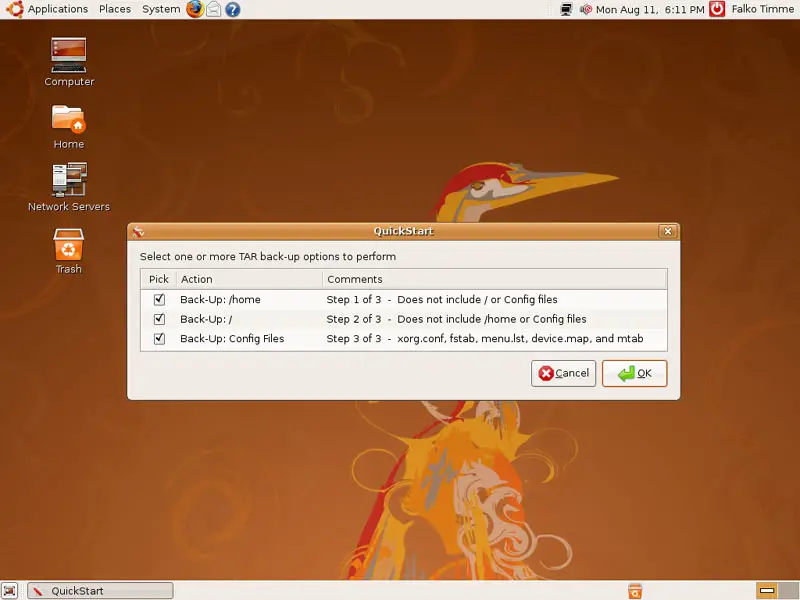The height and width of the screenshot is (600, 800).
Task: Launch Firefox from the top panel
Action: pos(195,9)
